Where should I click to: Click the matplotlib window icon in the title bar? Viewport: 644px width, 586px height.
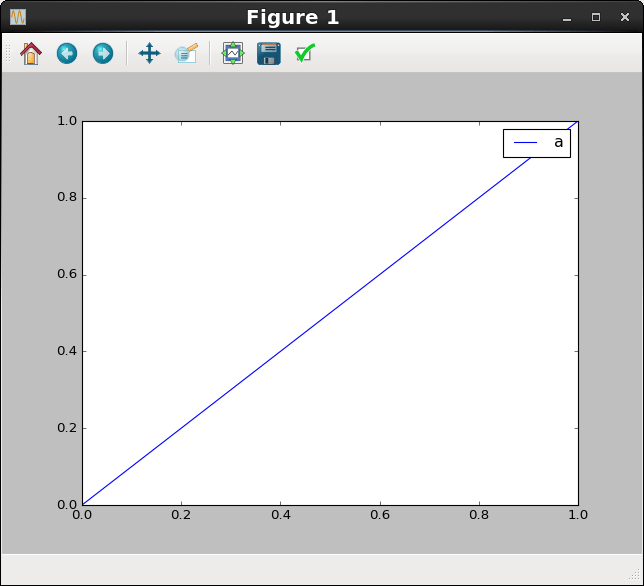click(18, 17)
